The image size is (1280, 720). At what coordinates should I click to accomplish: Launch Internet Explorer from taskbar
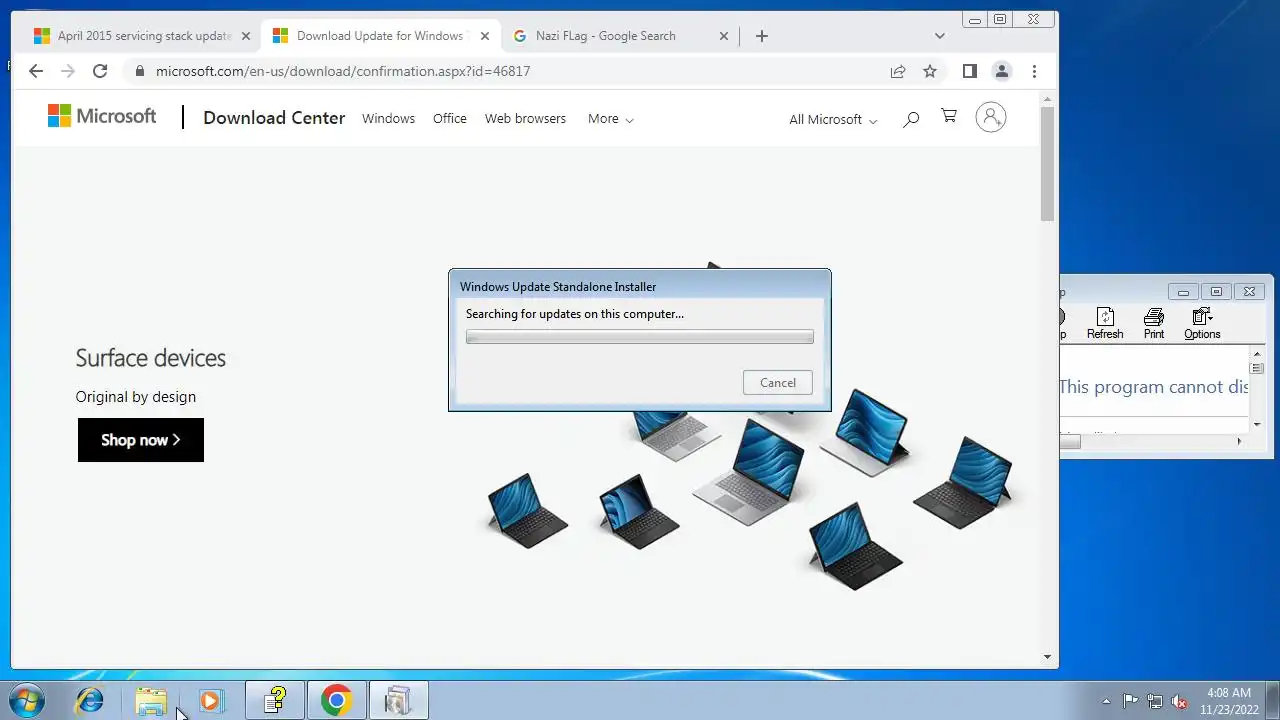pyautogui.click(x=90, y=701)
